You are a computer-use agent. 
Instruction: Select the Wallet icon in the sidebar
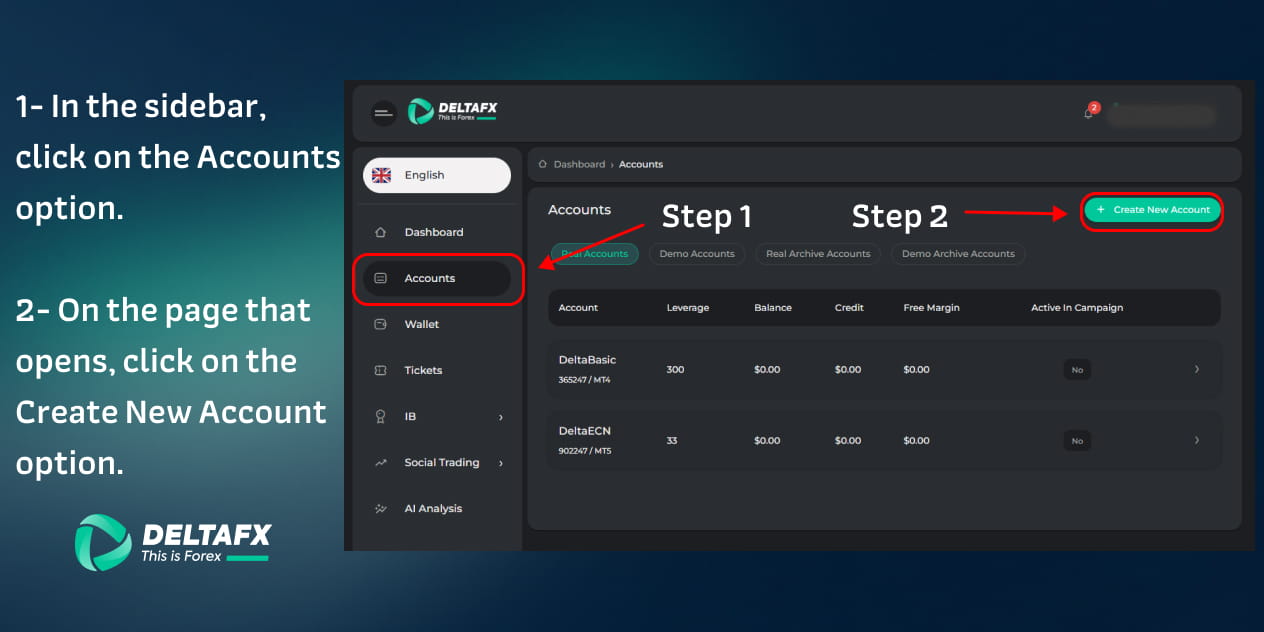click(x=381, y=324)
